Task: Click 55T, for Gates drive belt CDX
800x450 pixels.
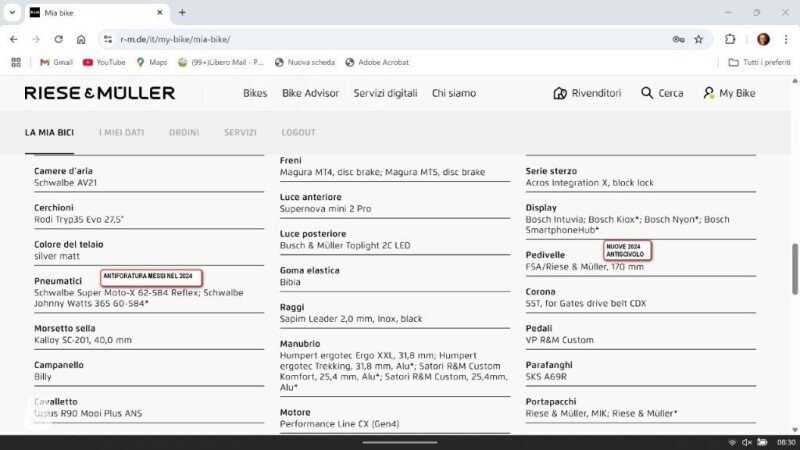Action: [586, 304]
